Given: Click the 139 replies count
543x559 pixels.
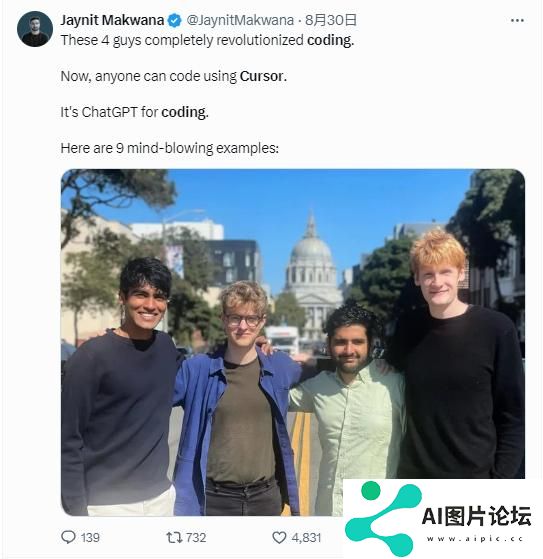Looking at the screenshot, I should pyautogui.click(x=90, y=537).
